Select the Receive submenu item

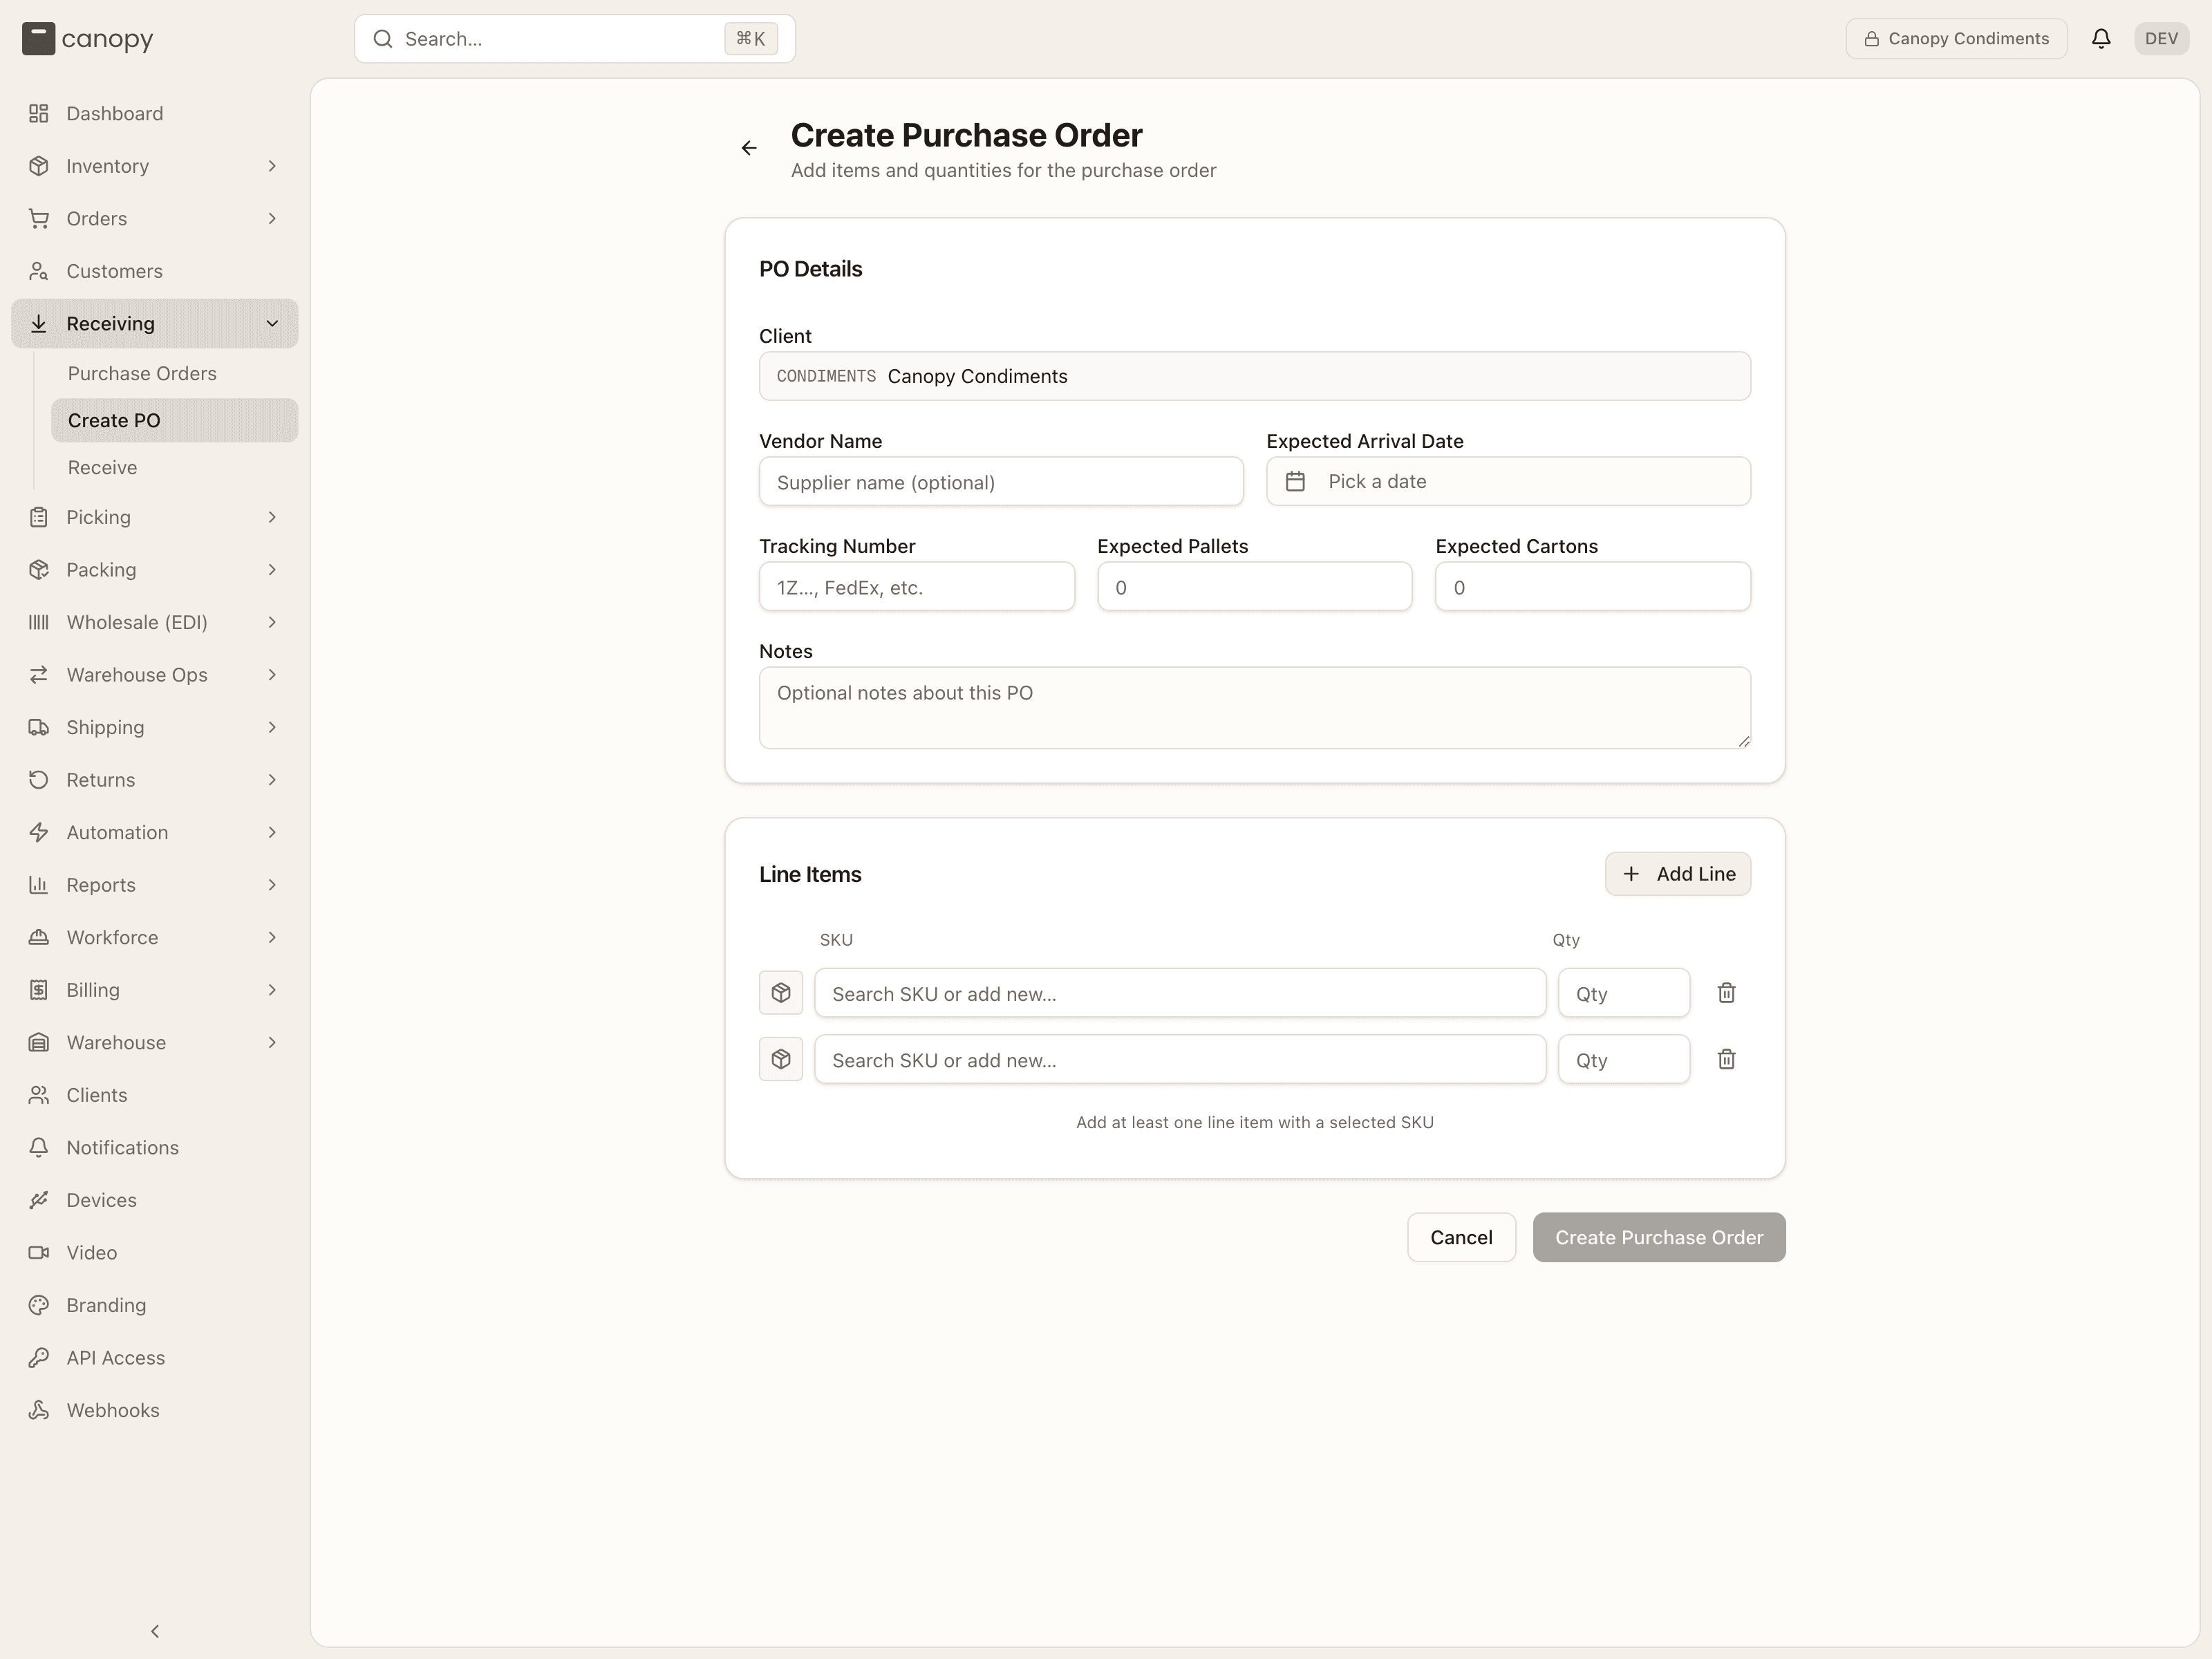pos(175,467)
